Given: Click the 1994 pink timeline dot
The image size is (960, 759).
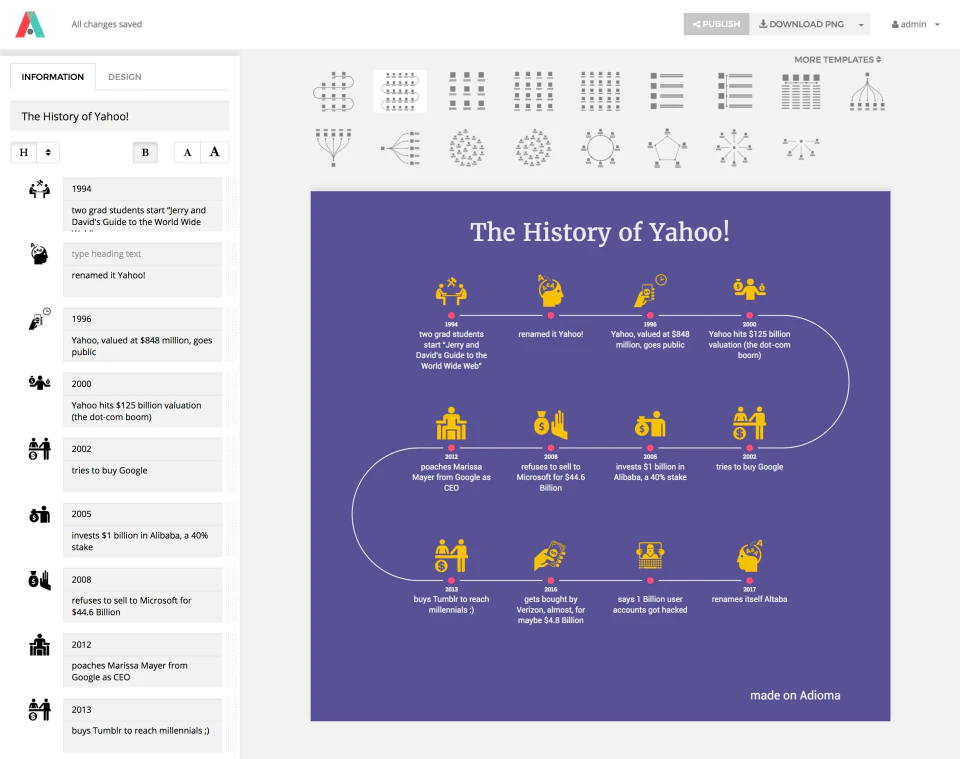Looking at the screenshot, I should [451, 316].
